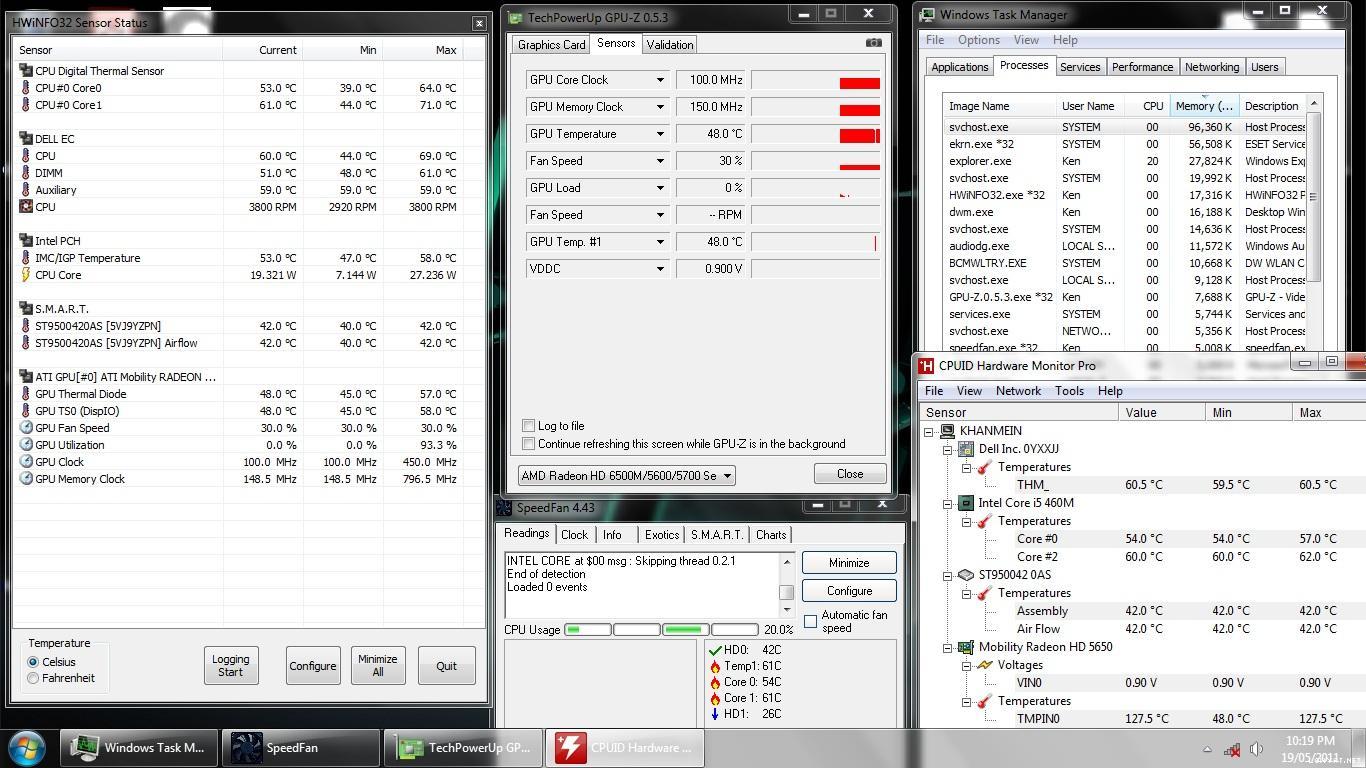
Task: Open Hardware Monitor Network menu
Action: [x=1018, y=391]
